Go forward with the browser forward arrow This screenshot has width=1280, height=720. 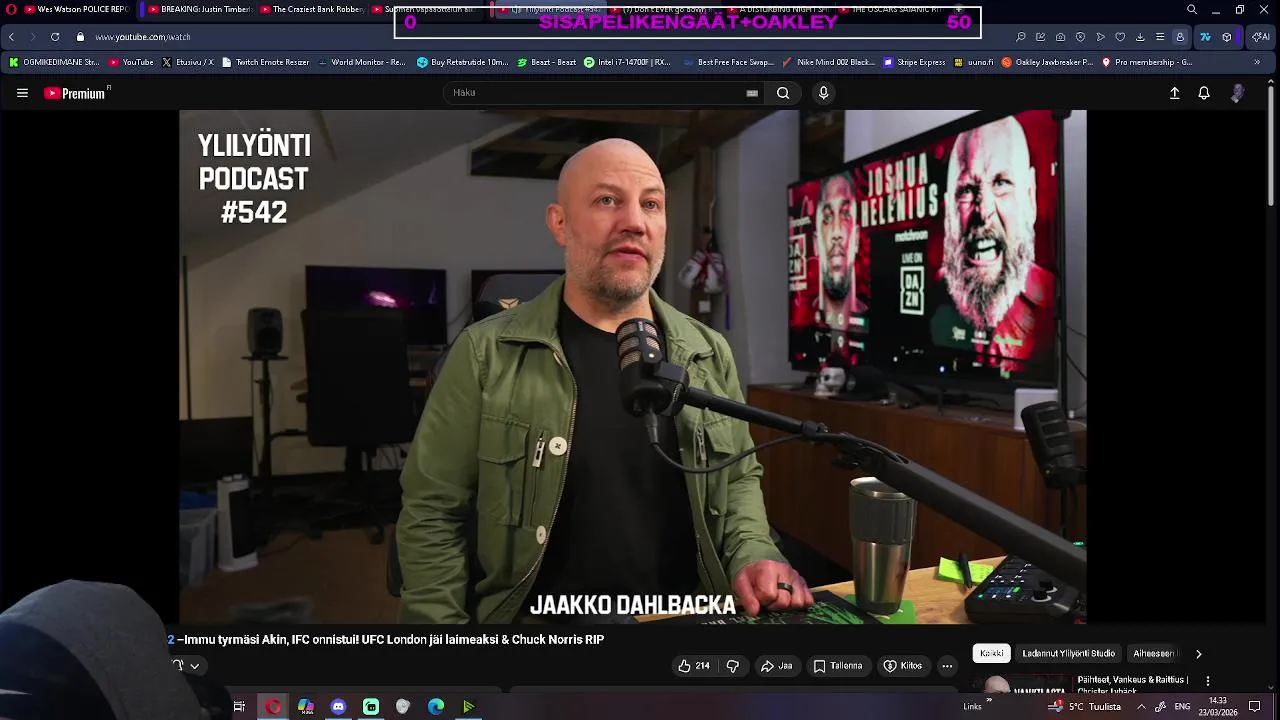[x=32, y=37]
